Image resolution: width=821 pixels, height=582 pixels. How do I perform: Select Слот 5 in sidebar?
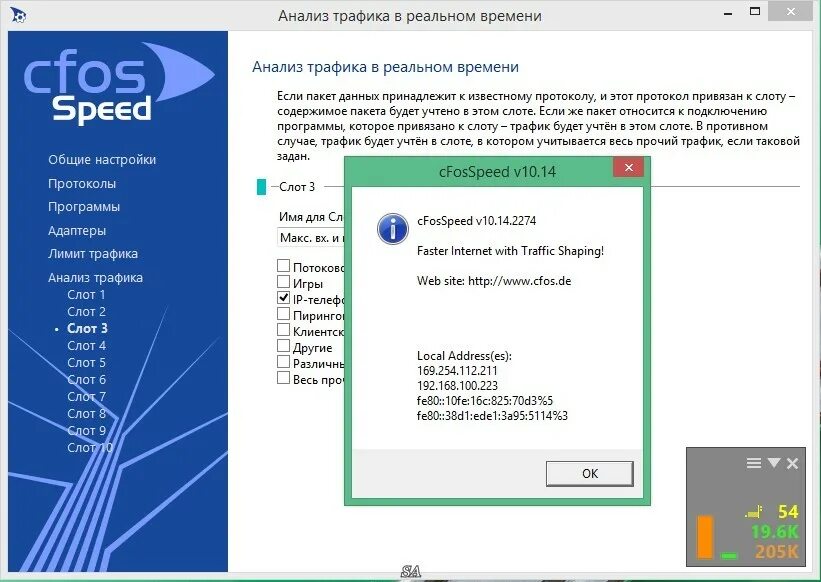[x=86, y=363]
